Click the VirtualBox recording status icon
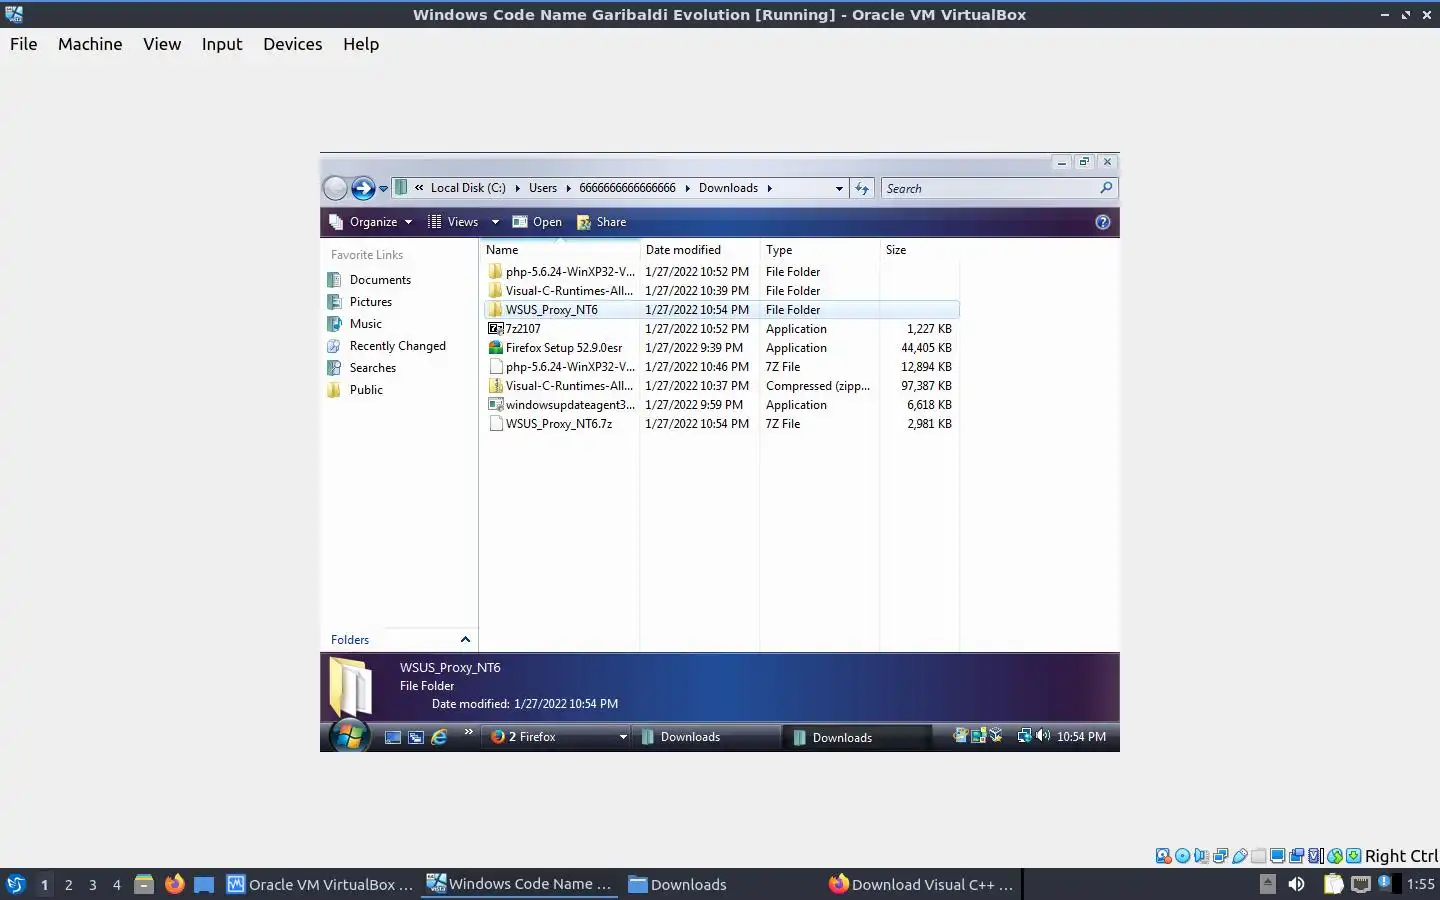Image resolution: width=1440 pixels, height=900 pixels. tap(1297, 856)
